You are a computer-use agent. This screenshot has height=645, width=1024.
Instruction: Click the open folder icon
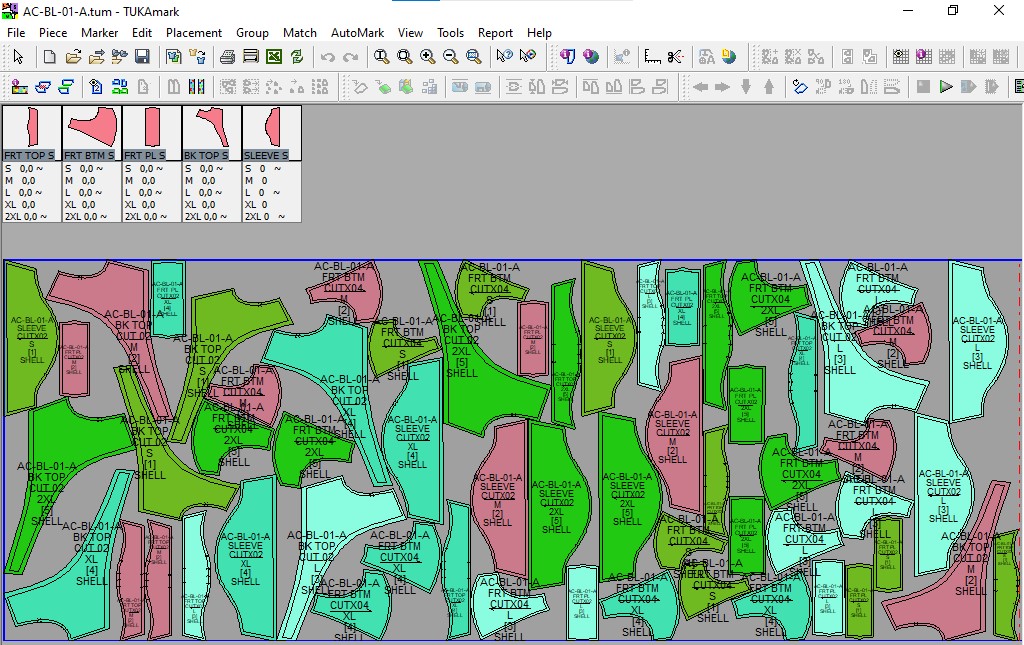(73, 57)
